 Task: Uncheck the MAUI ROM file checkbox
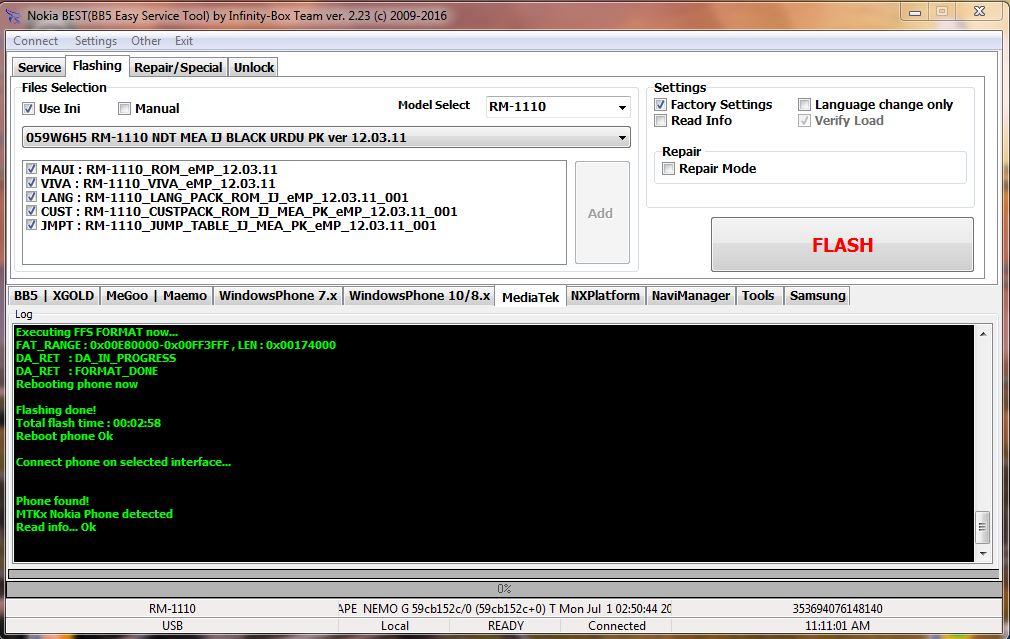[x=32, y=169]
